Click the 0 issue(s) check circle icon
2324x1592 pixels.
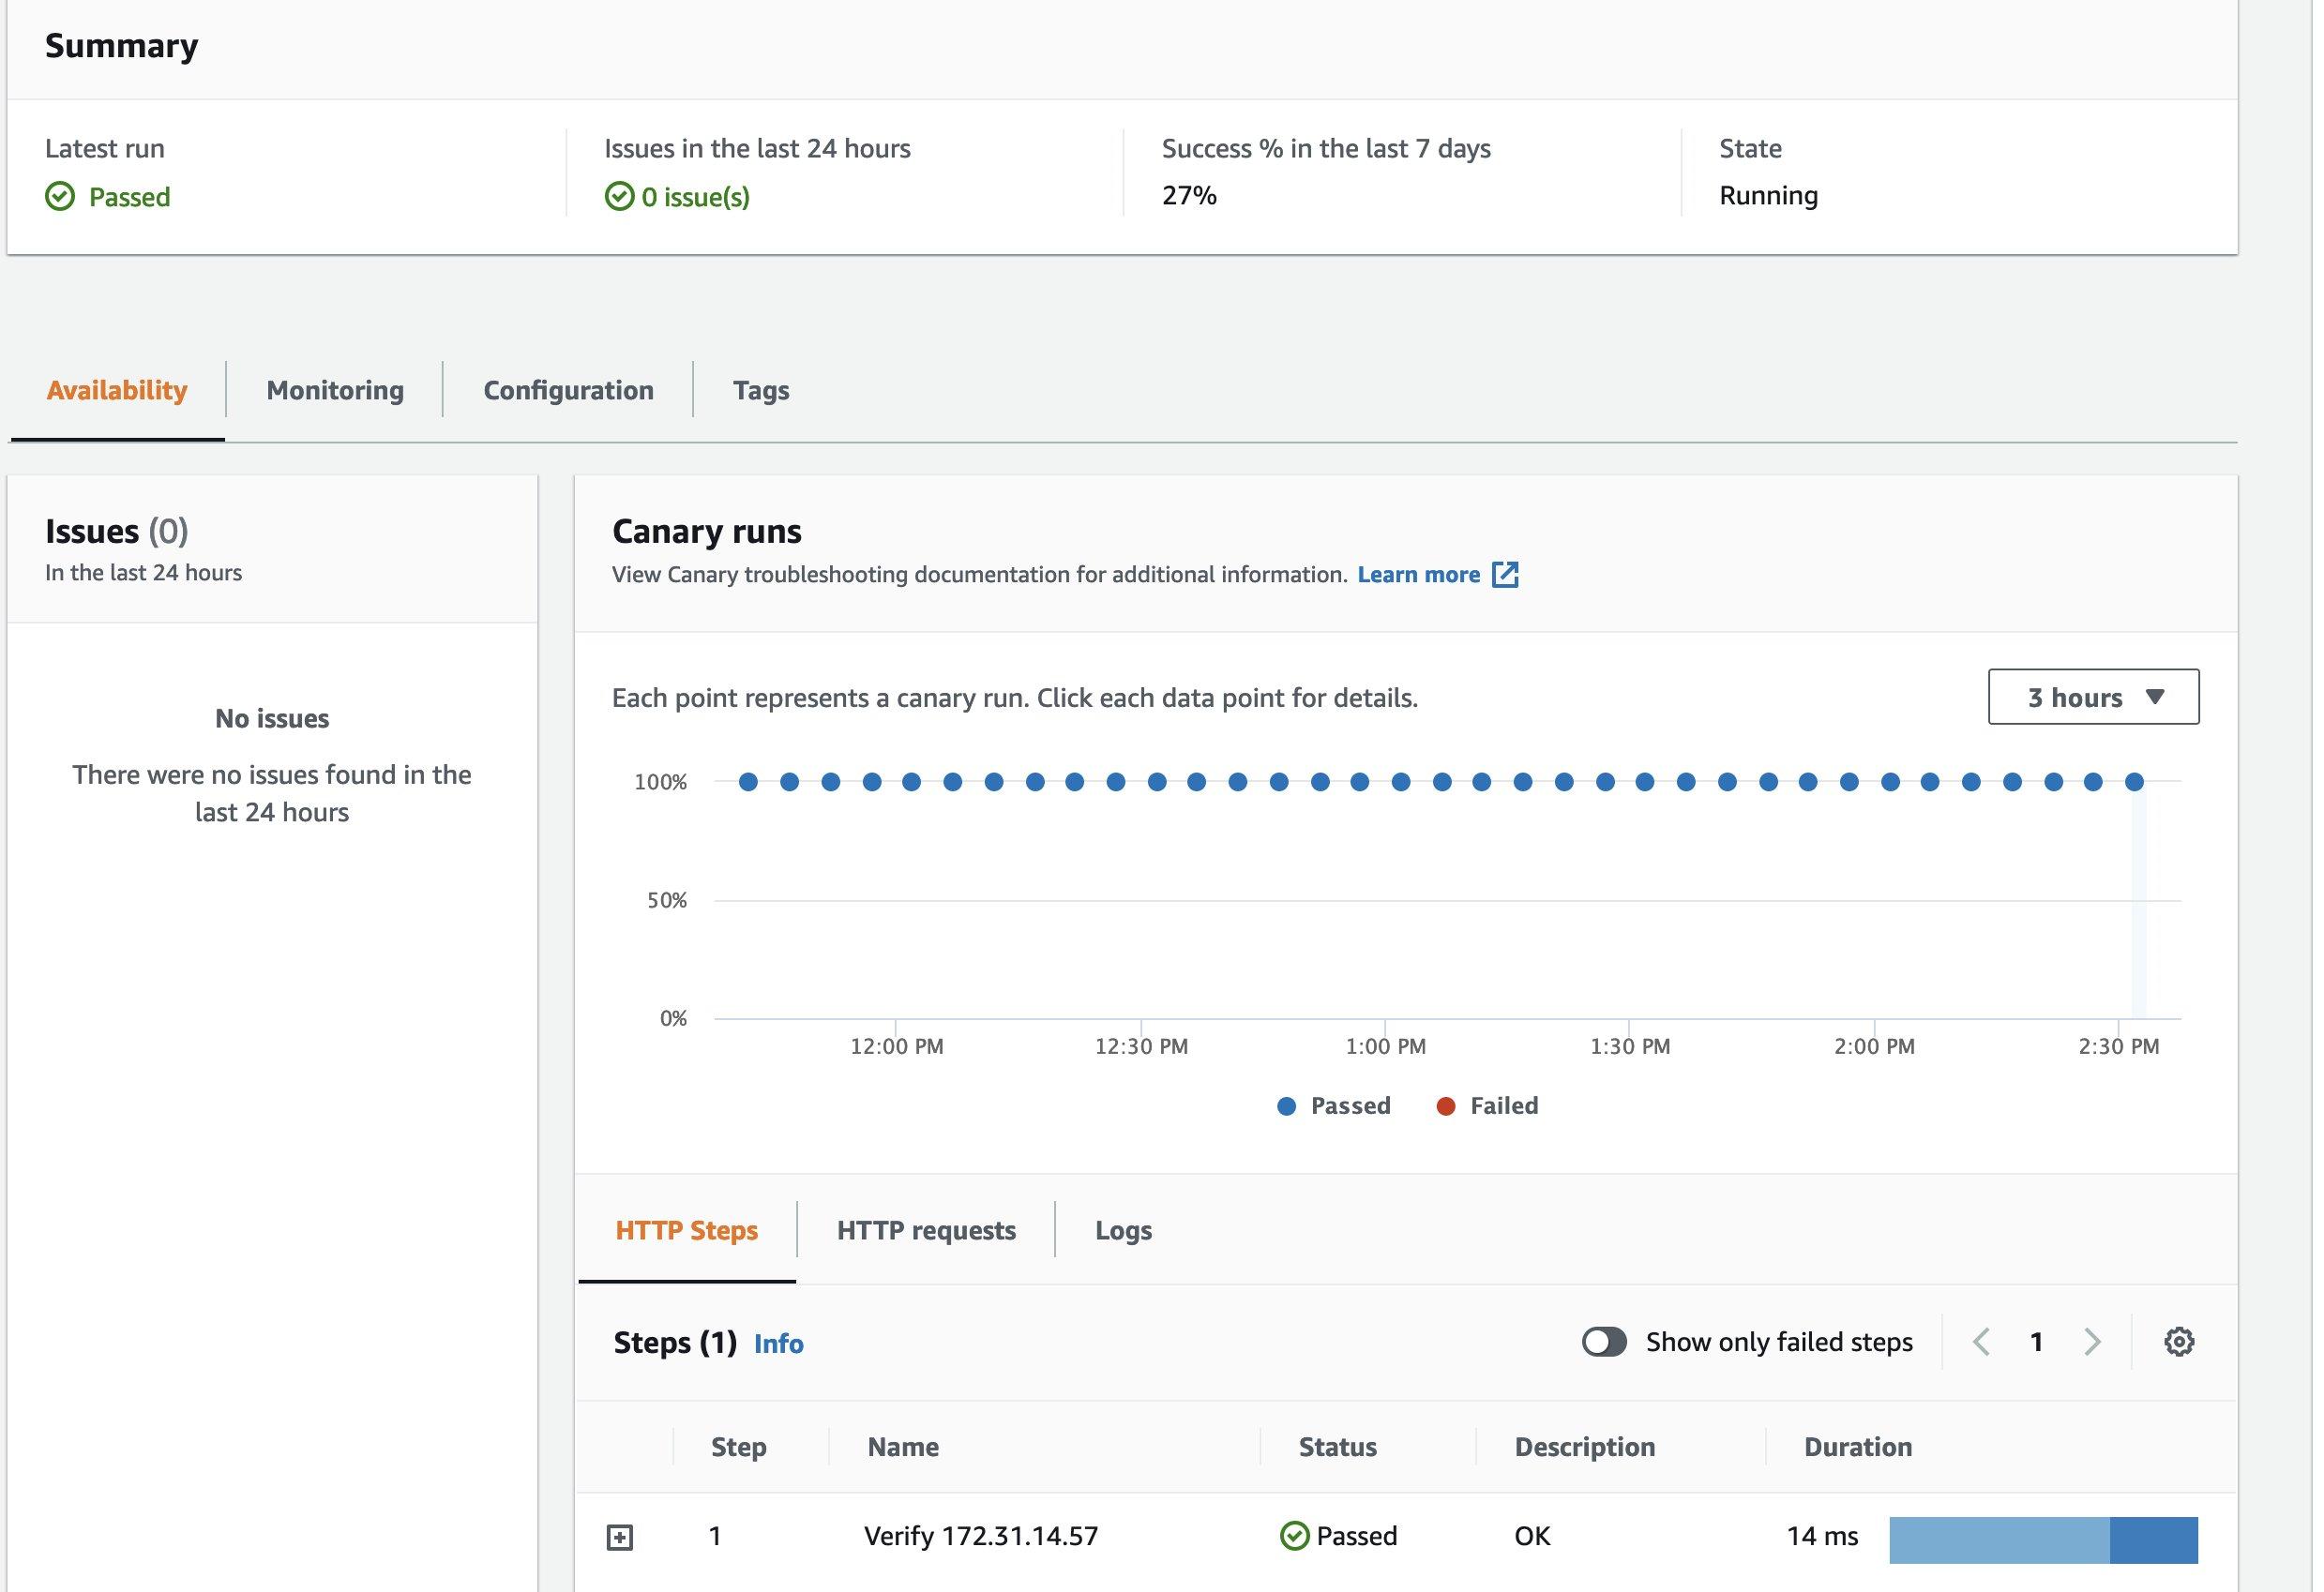pos(621,196)
